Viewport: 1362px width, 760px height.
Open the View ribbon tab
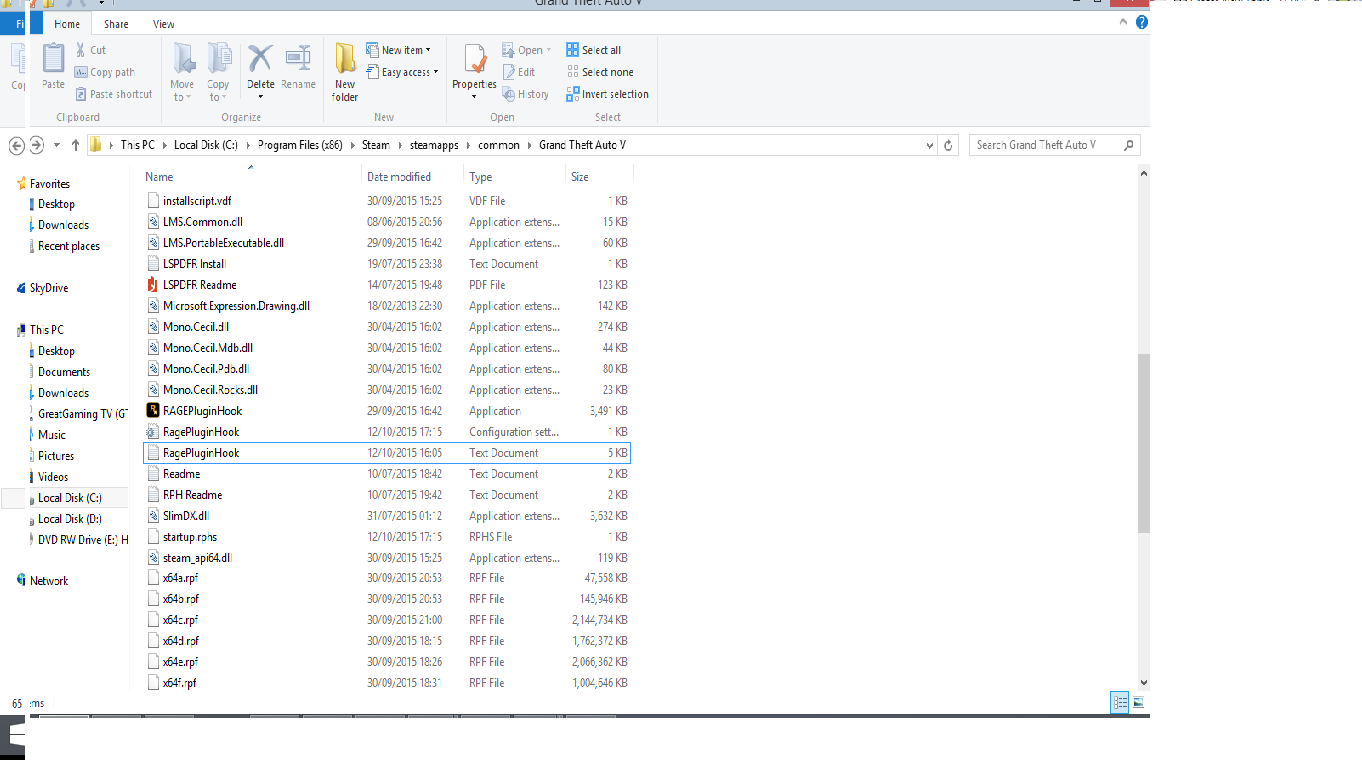coord(164,24)
